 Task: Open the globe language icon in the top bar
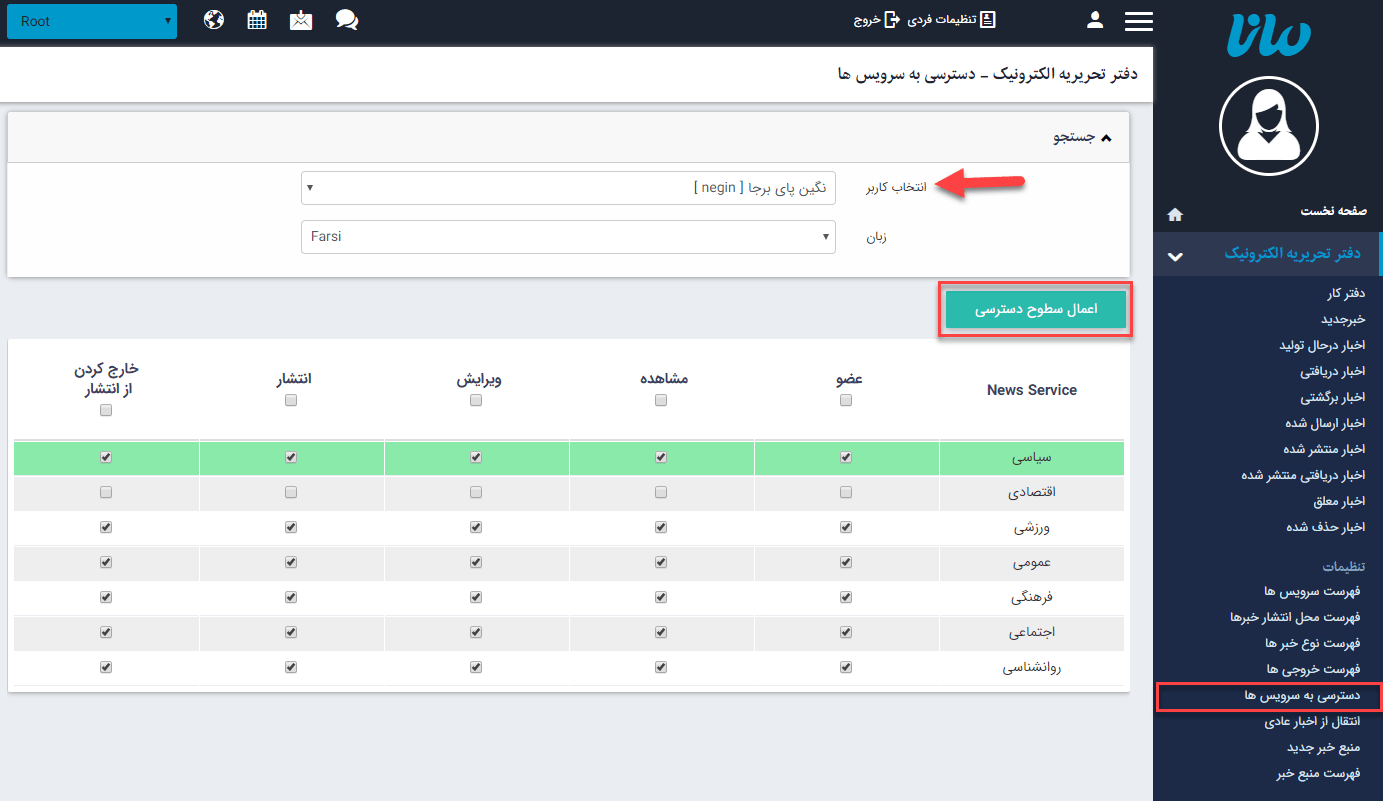click(213, 19)
